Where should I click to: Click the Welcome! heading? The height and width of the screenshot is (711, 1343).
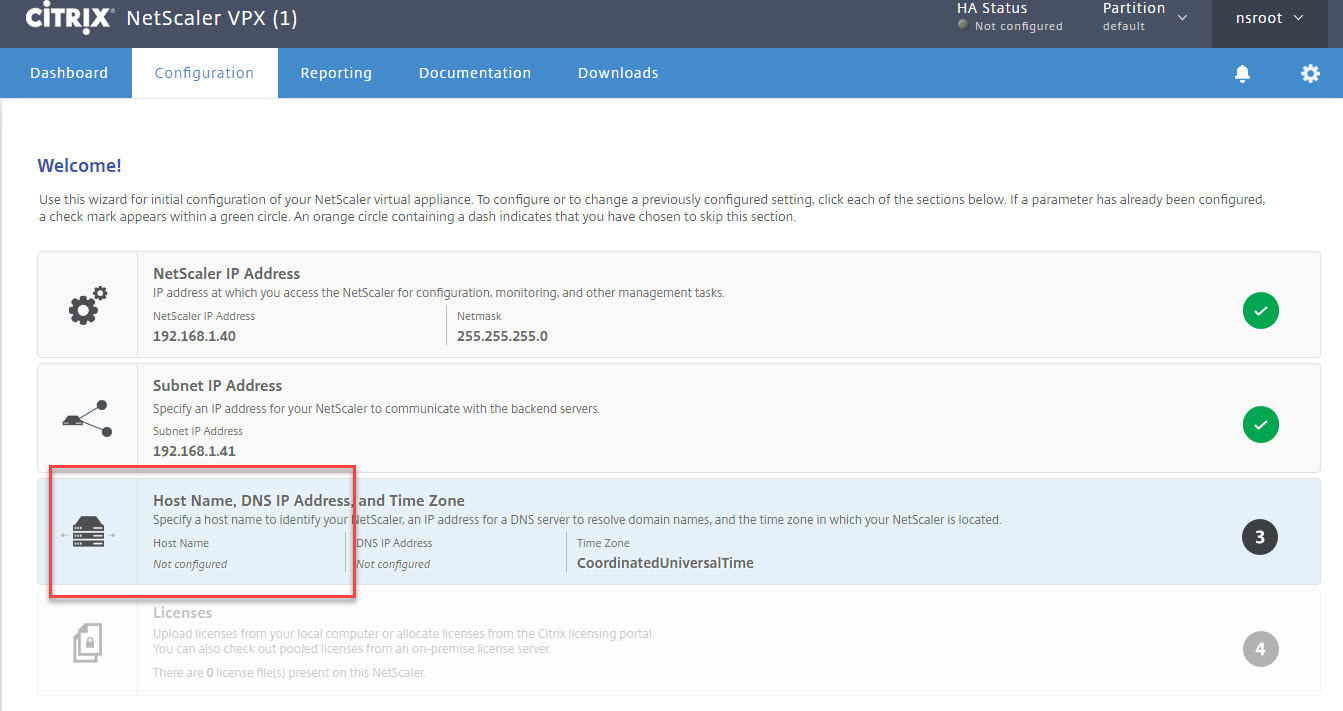point(79,166)
